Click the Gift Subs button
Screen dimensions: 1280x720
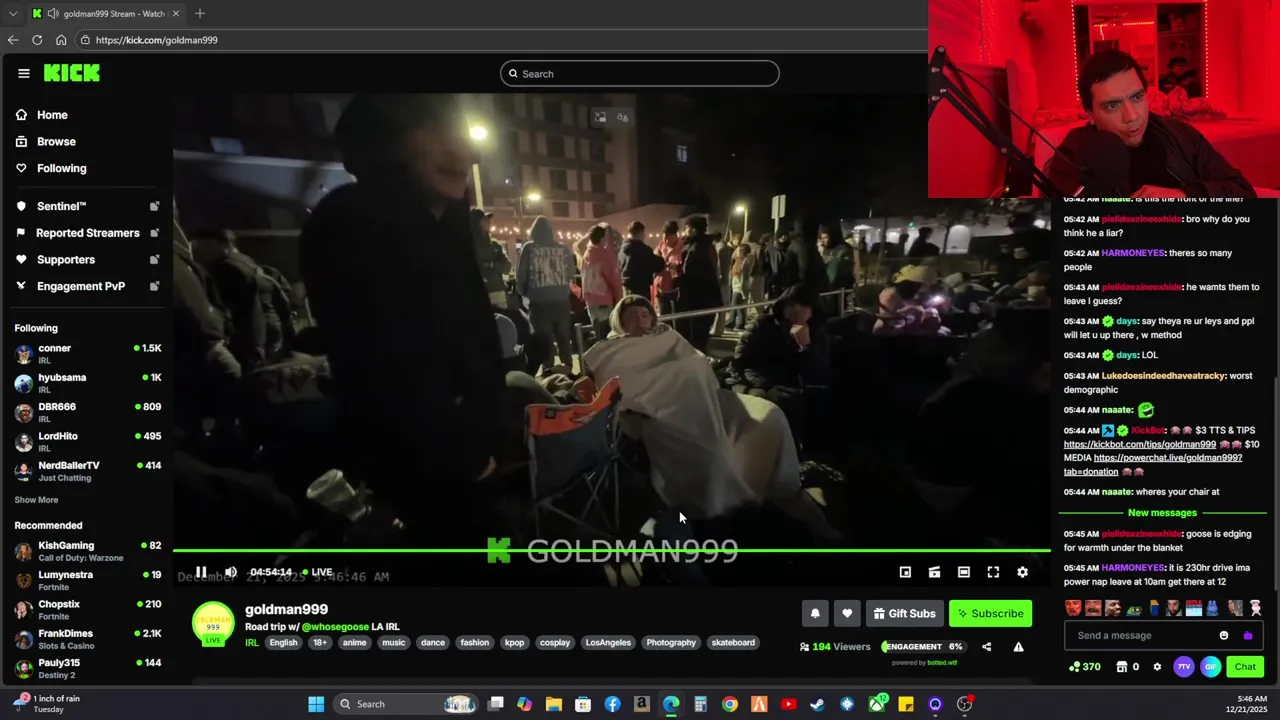pyautogui.click(x=904, y=613)
